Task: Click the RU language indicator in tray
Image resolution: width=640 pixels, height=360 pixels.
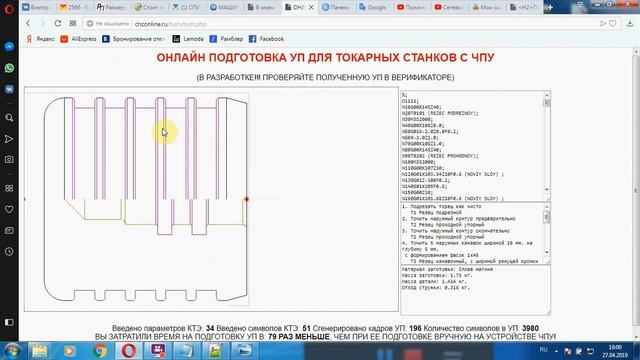Action: (x=543, y=350)
